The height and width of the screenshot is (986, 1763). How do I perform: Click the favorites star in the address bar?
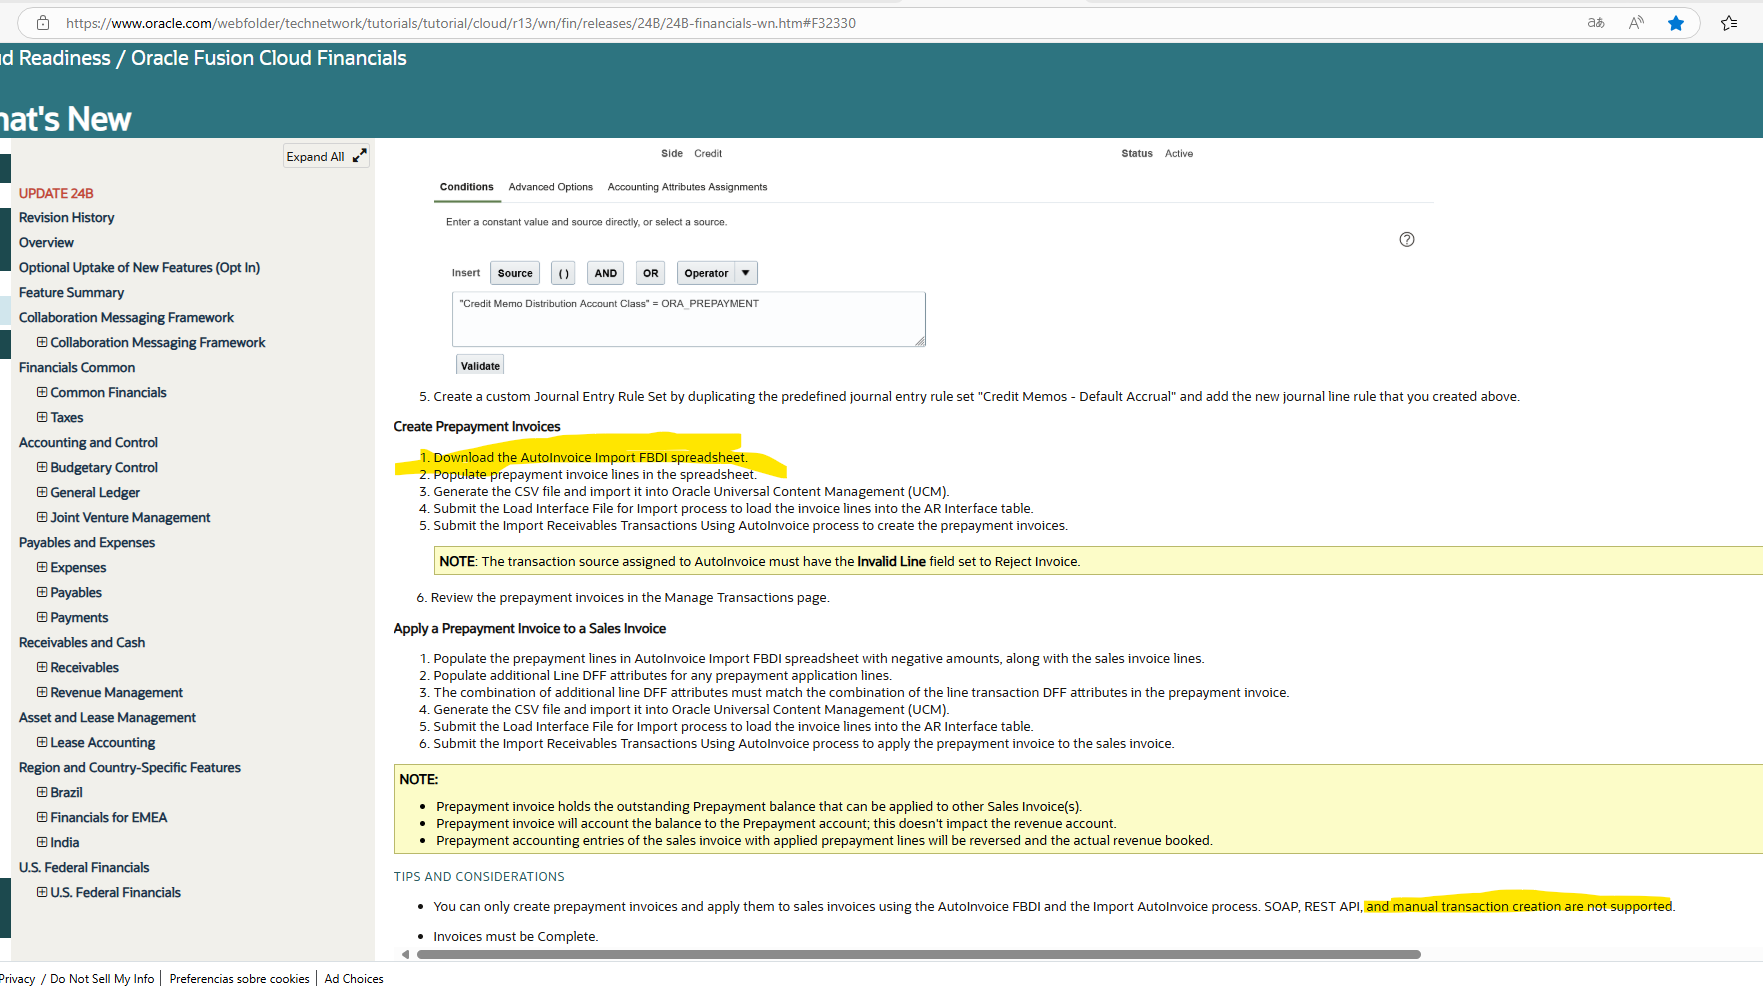click(1676, 22)
